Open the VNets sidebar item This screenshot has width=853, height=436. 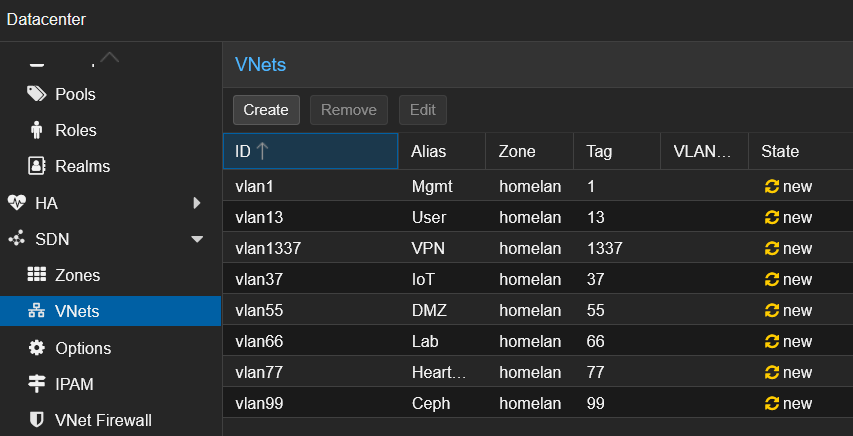click(77, 311)
